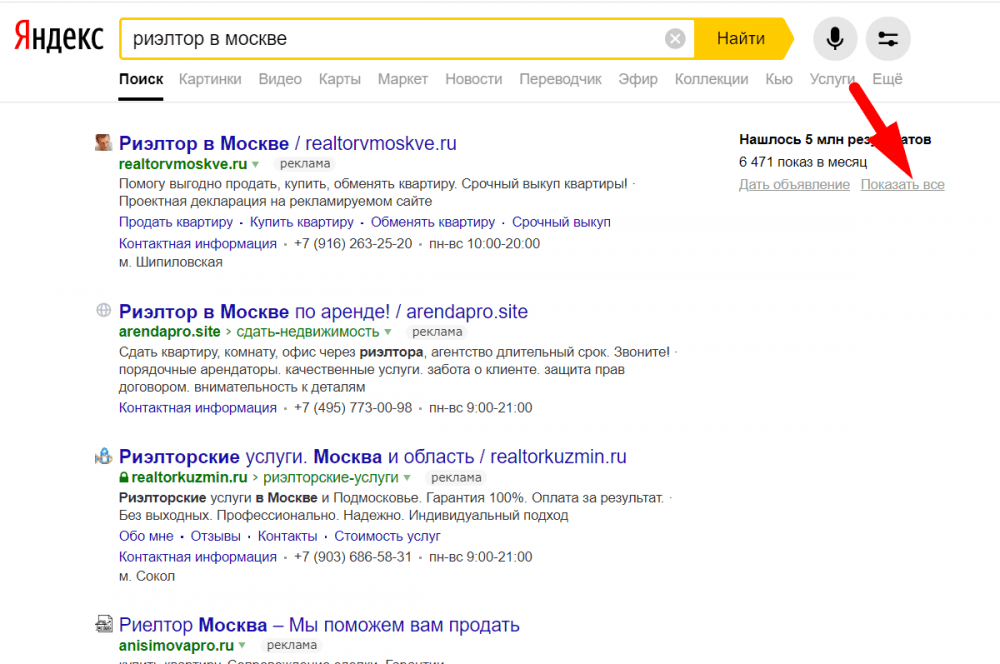
Task: Click the м. Сокол text
Action: 147,576
